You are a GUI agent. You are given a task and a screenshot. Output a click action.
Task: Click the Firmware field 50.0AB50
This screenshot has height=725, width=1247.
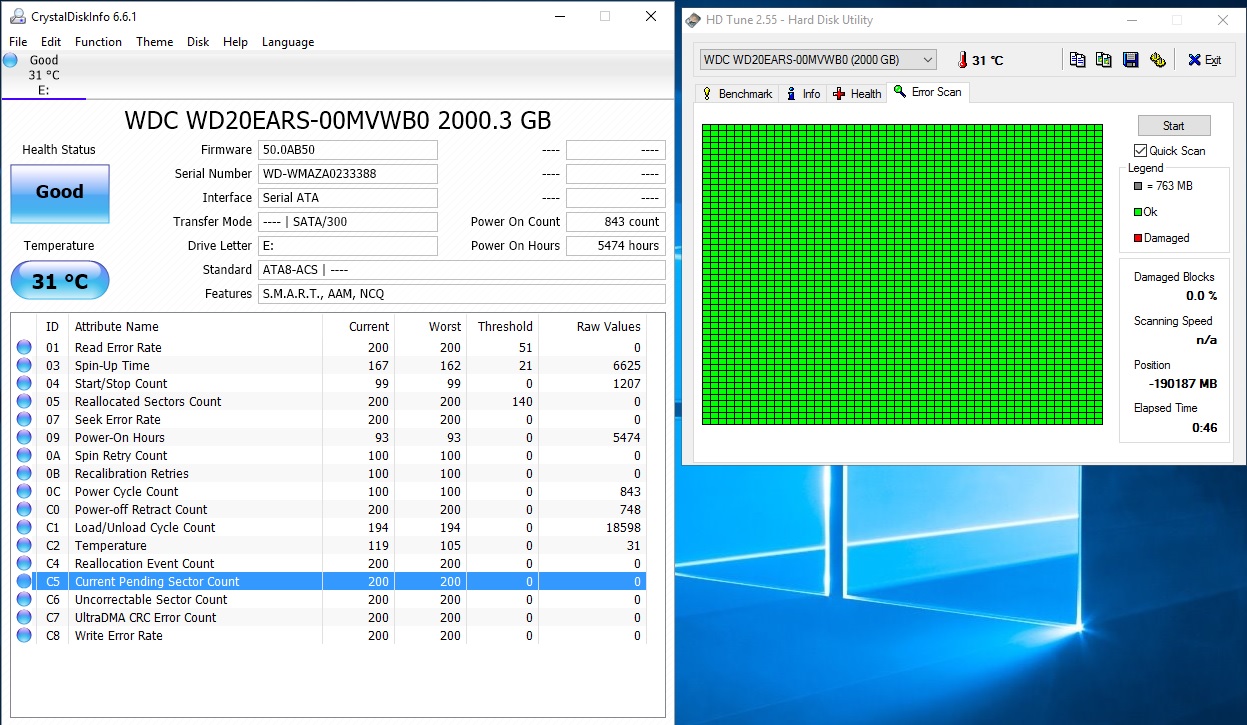coord(348,150)
